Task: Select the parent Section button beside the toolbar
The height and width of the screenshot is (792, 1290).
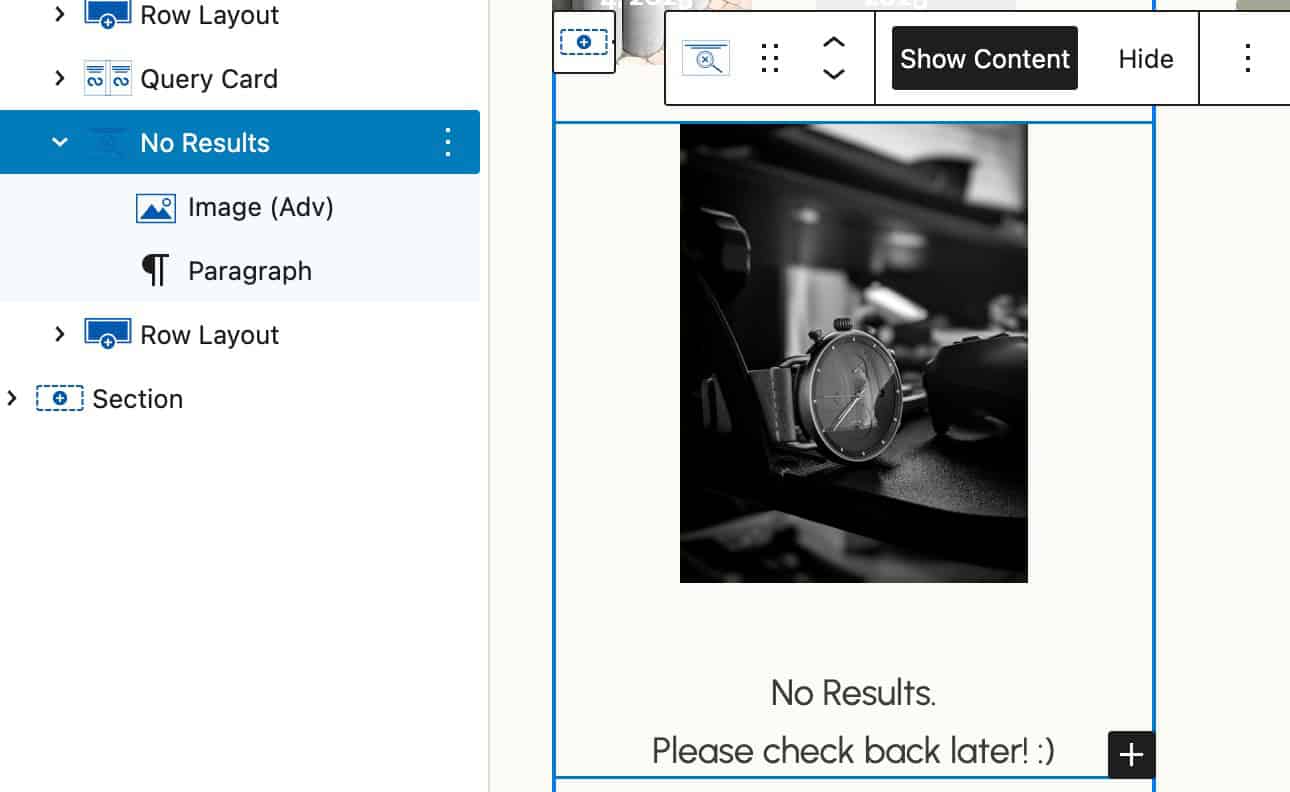Action: 584,43
